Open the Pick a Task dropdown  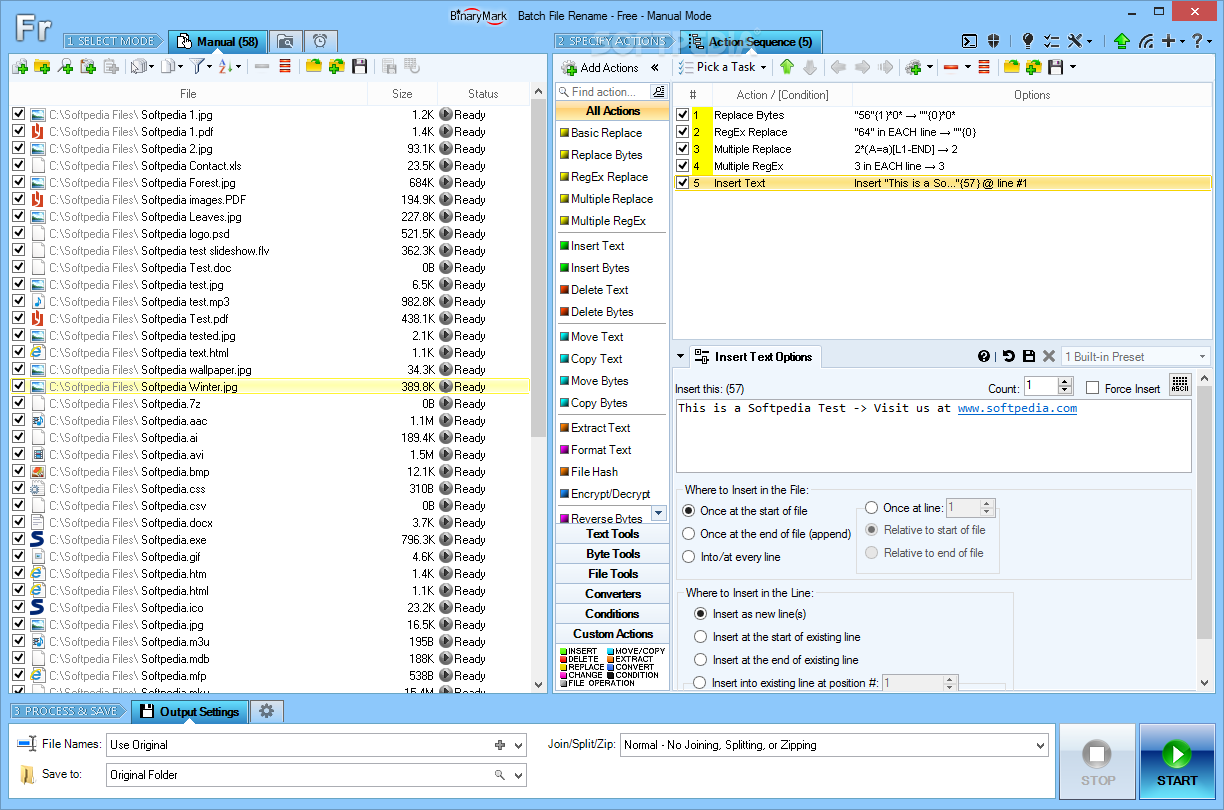(x=722, y=67)
